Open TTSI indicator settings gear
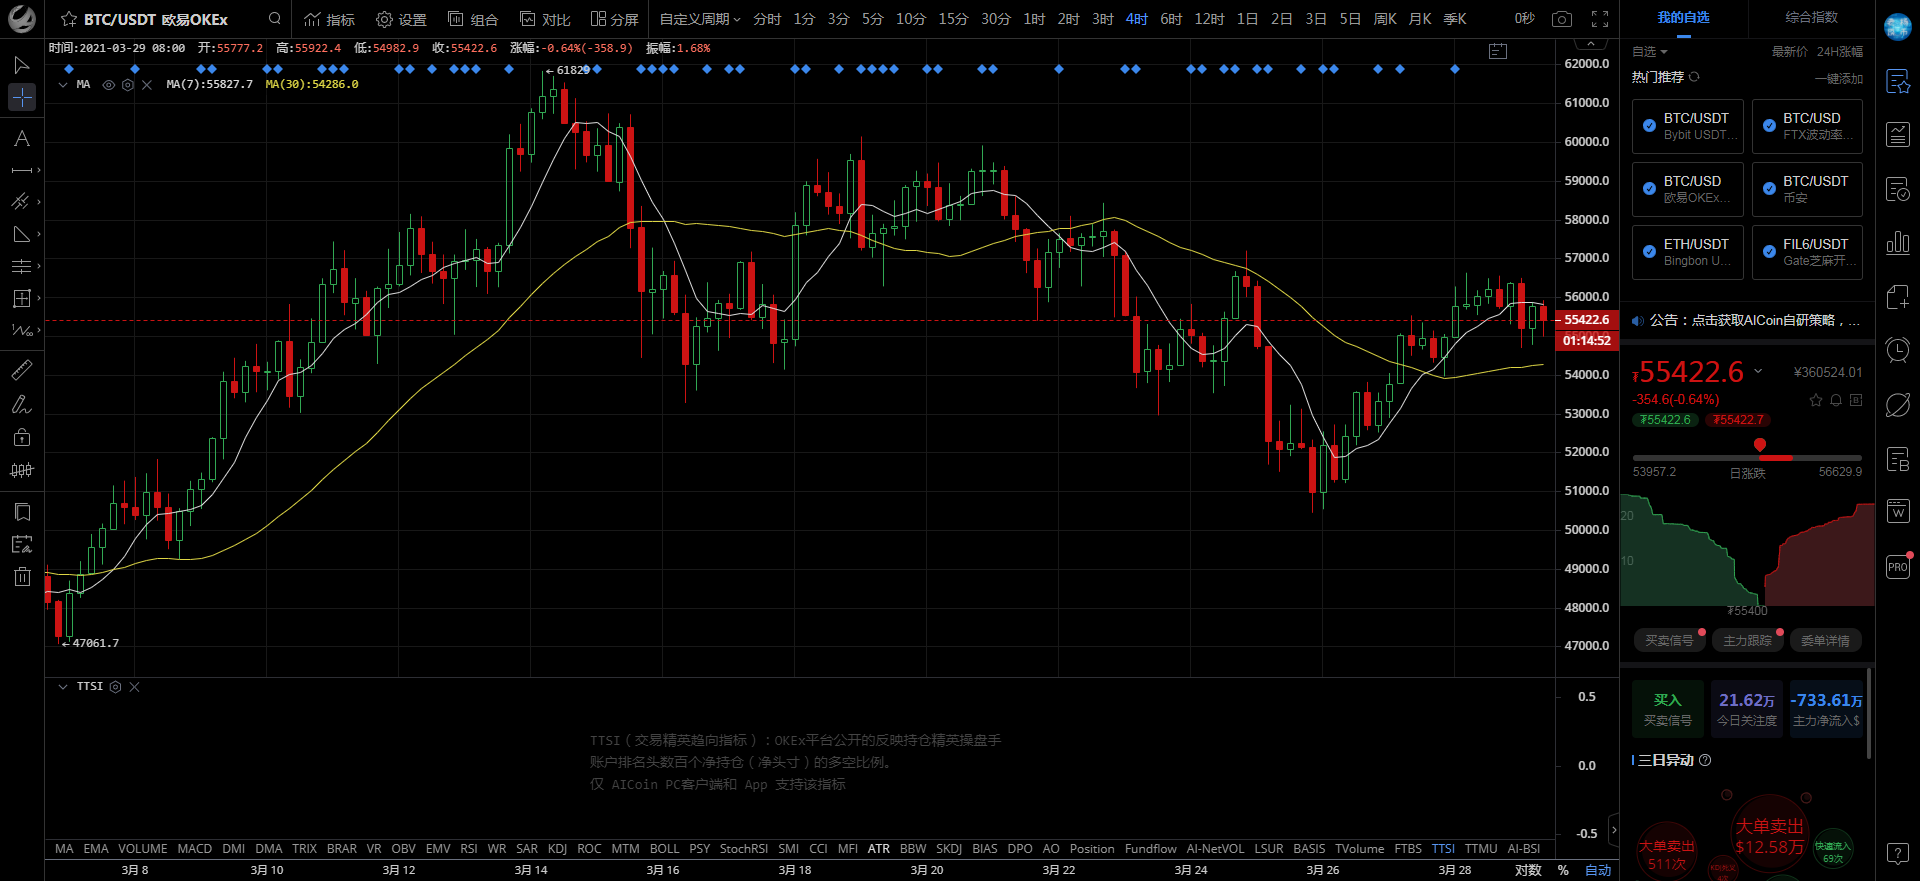 115,687
